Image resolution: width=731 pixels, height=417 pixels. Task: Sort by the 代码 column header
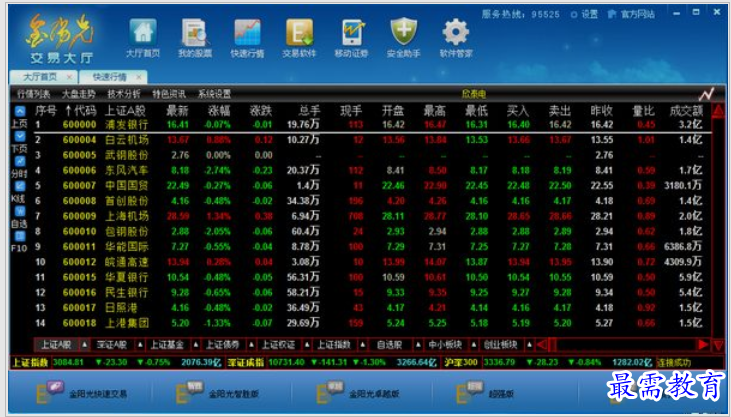pos(81,111)
